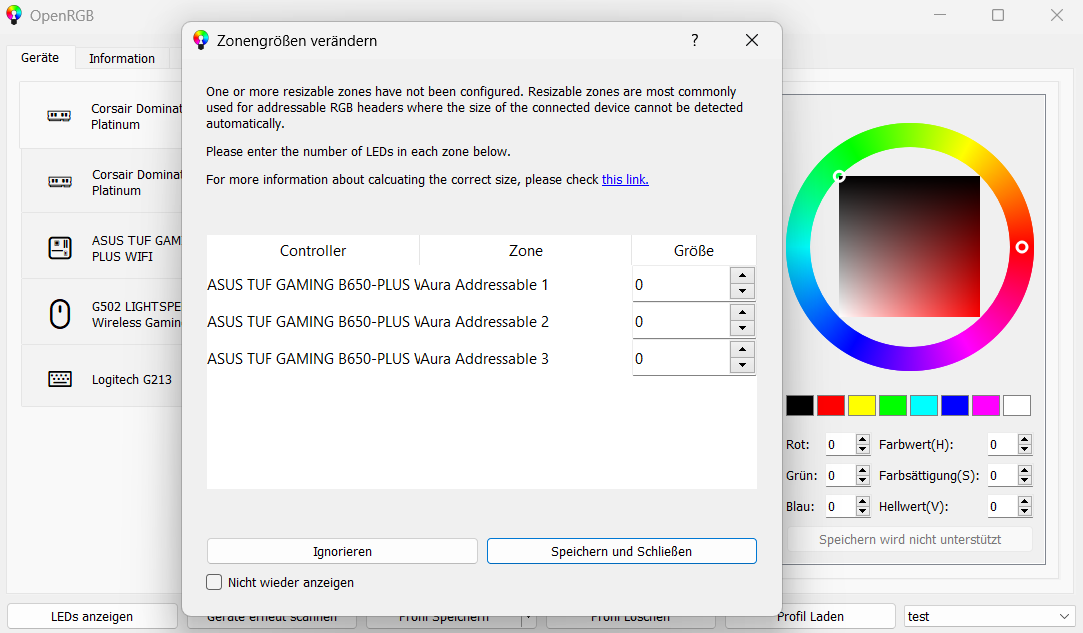Click Speichern wird nicht unterstützt button
This screenshot has height=633, width=1083.
pos(910,539)
